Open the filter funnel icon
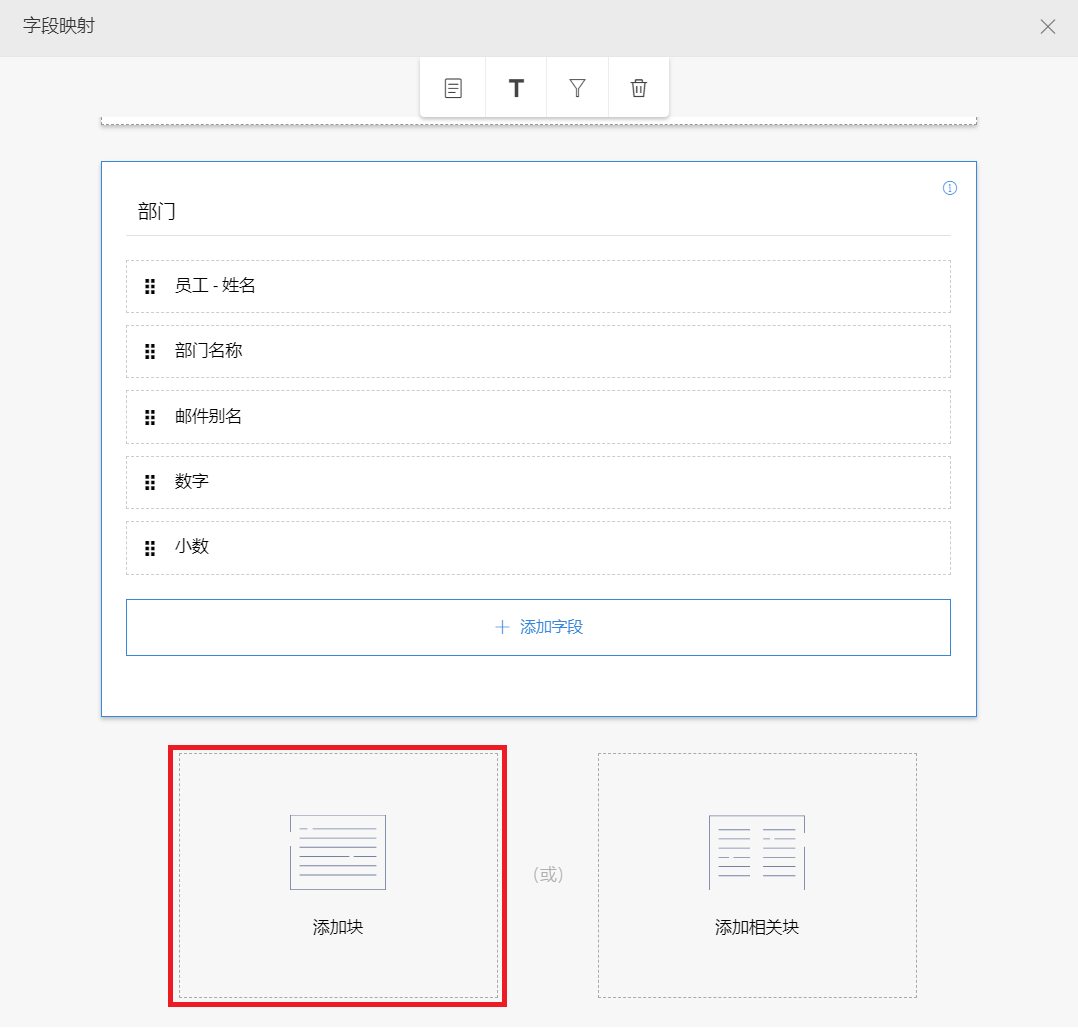1078x1028 pixels. point(577,88)
